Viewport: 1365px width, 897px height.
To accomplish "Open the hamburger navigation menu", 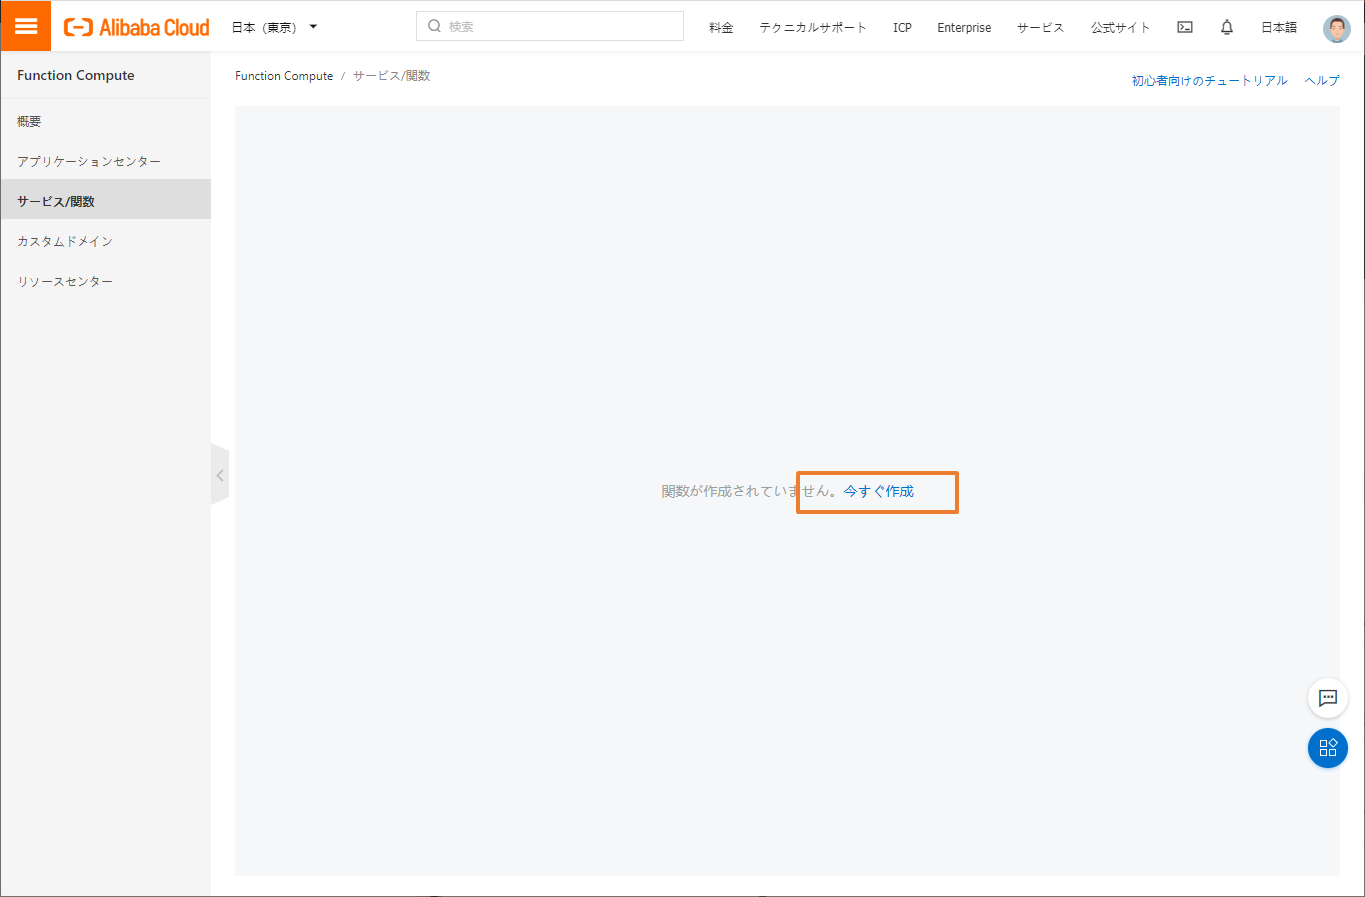I will point(25,25).
